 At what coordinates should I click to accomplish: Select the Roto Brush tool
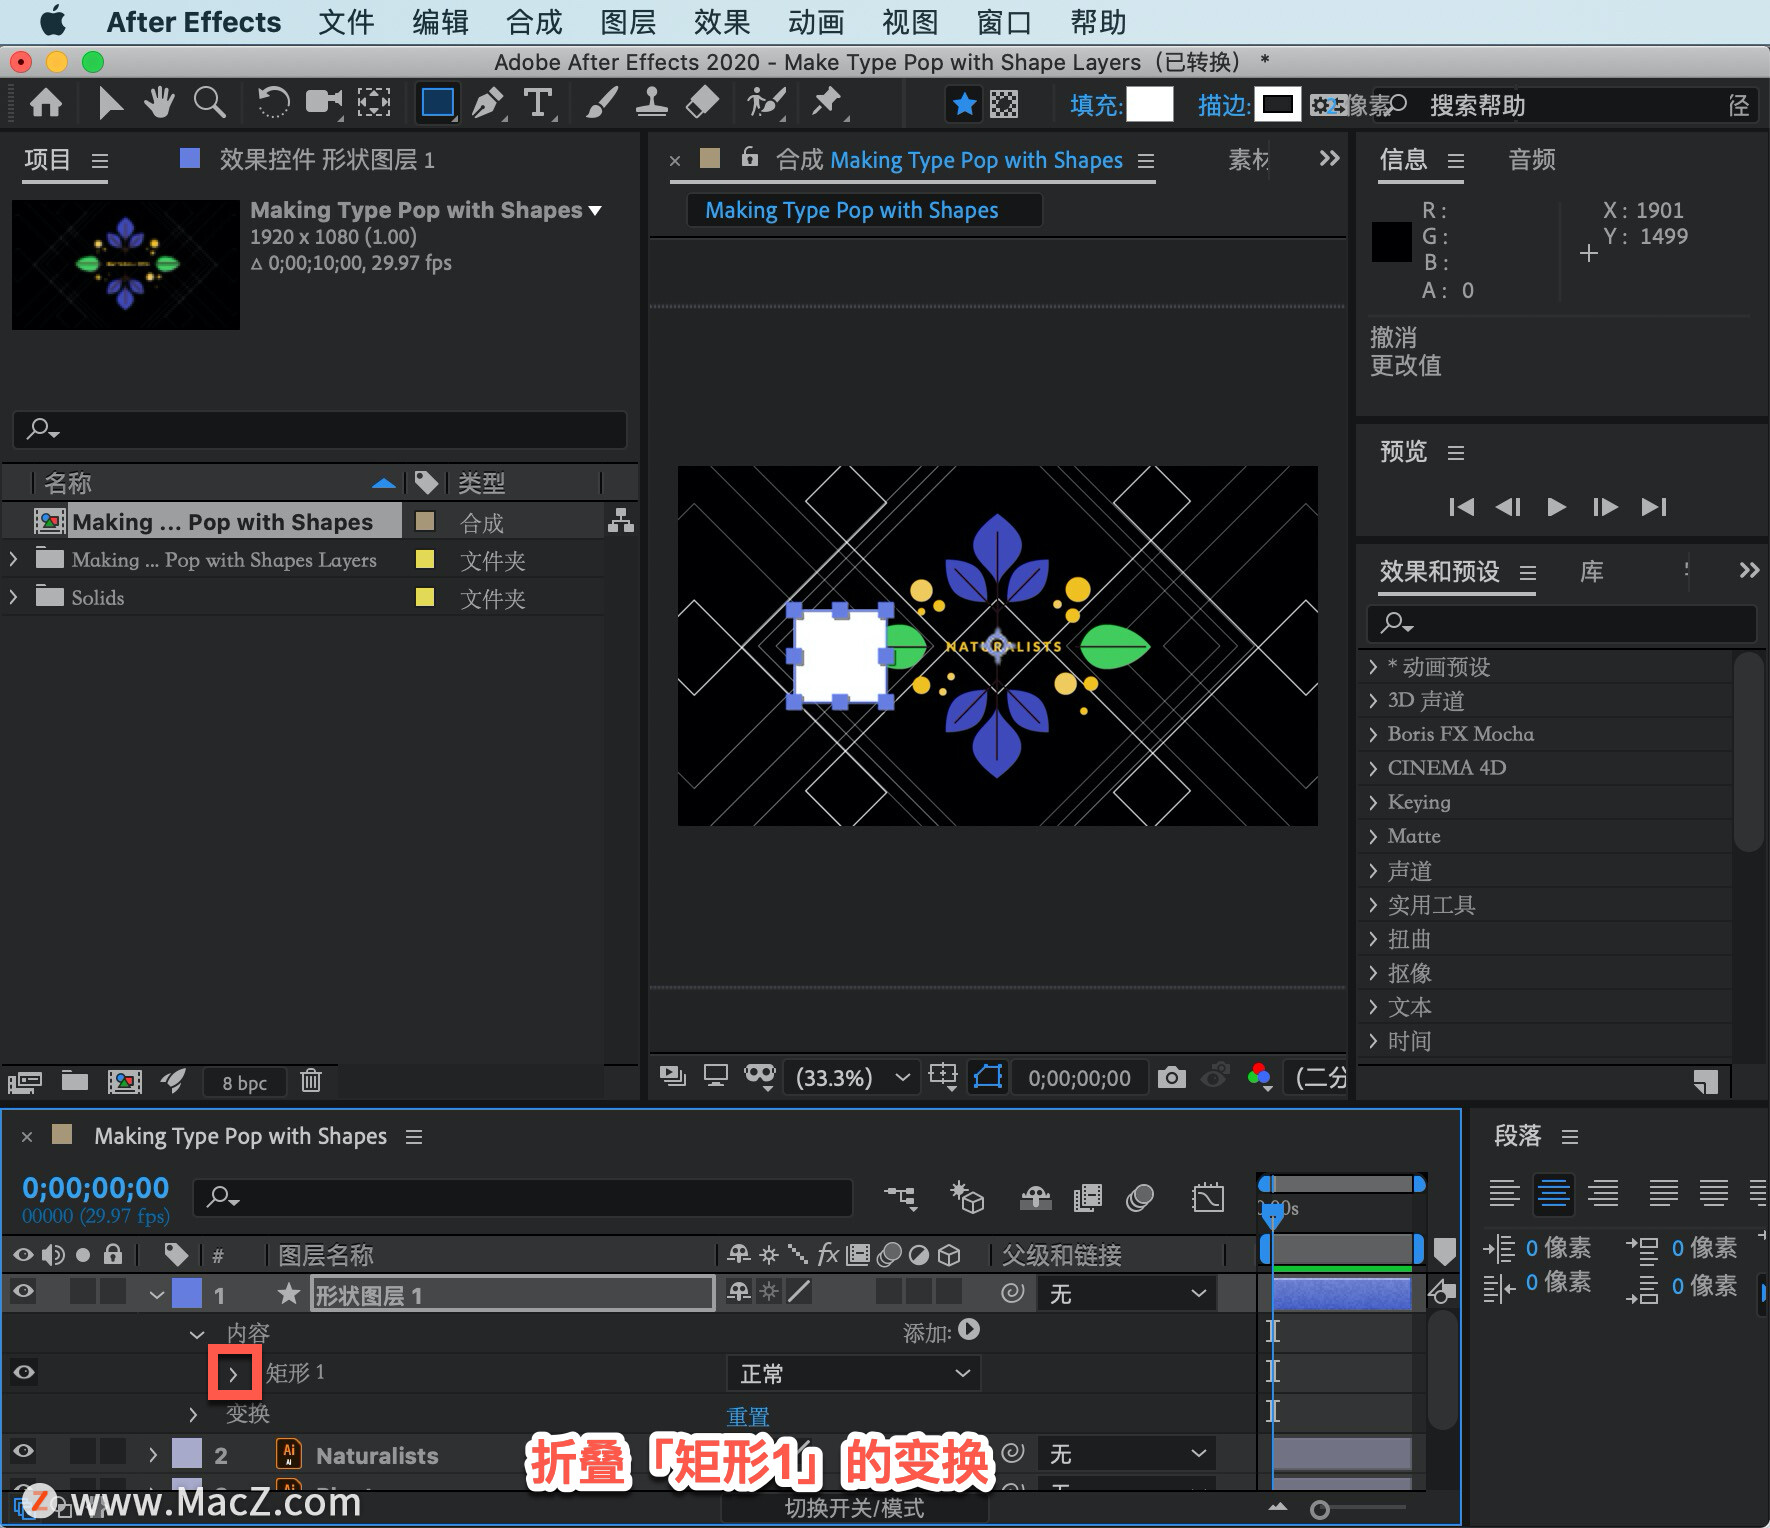pos(766,102)
